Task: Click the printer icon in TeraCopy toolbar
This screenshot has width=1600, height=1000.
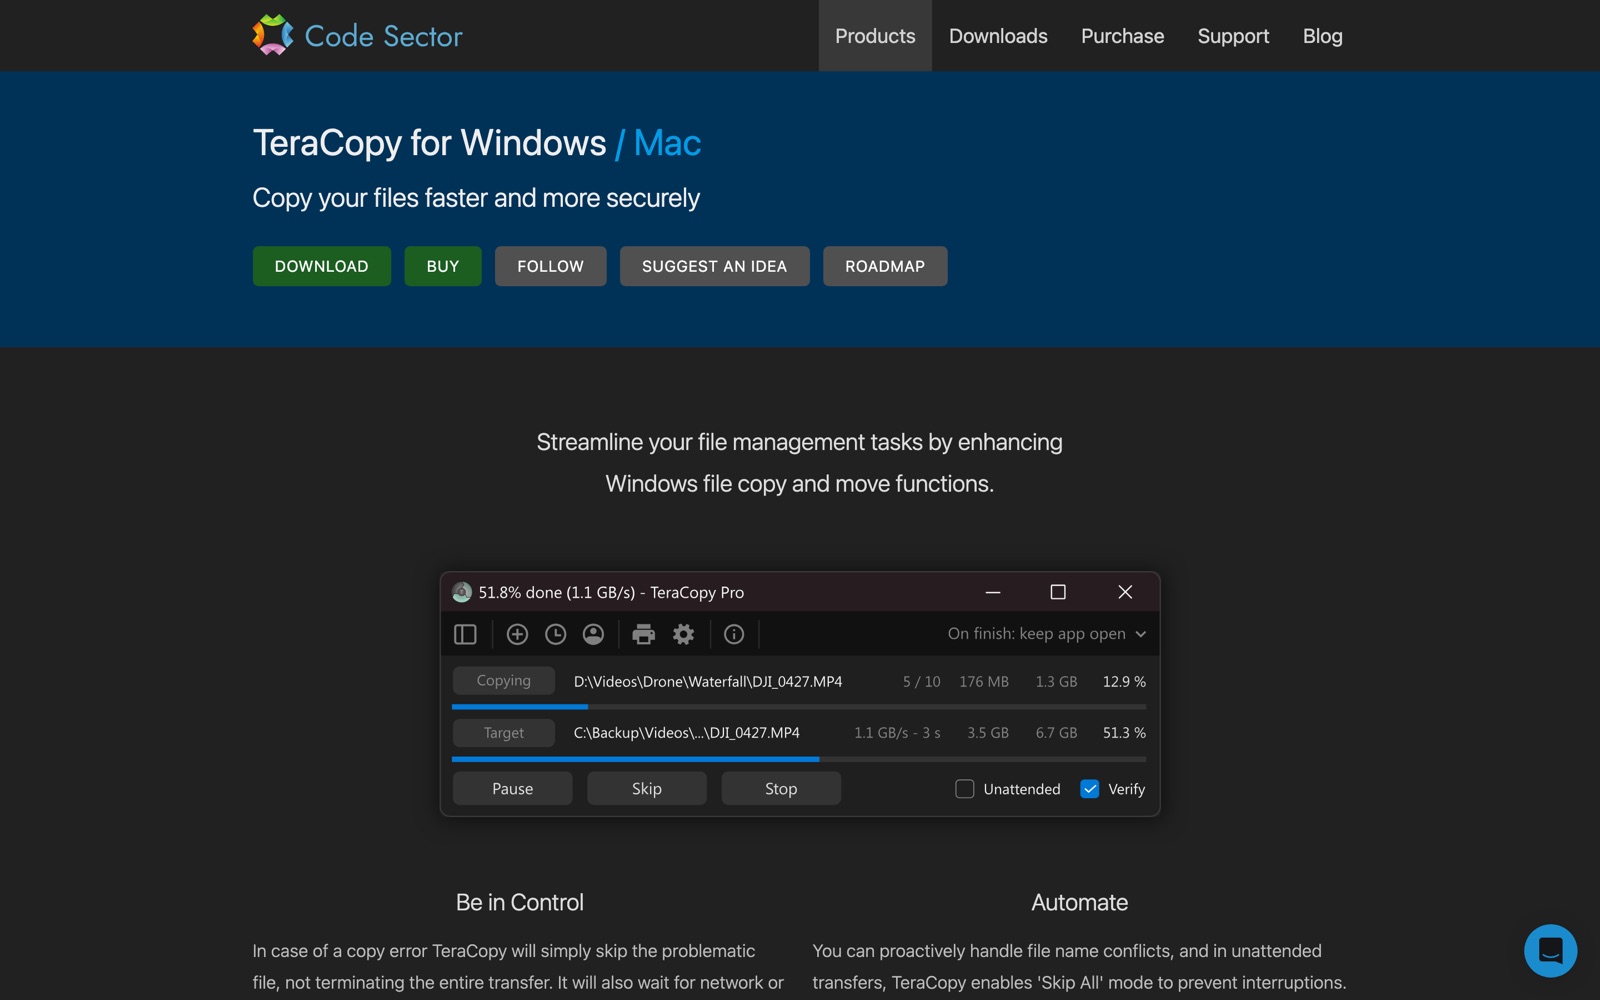Action: pos(644,634)
